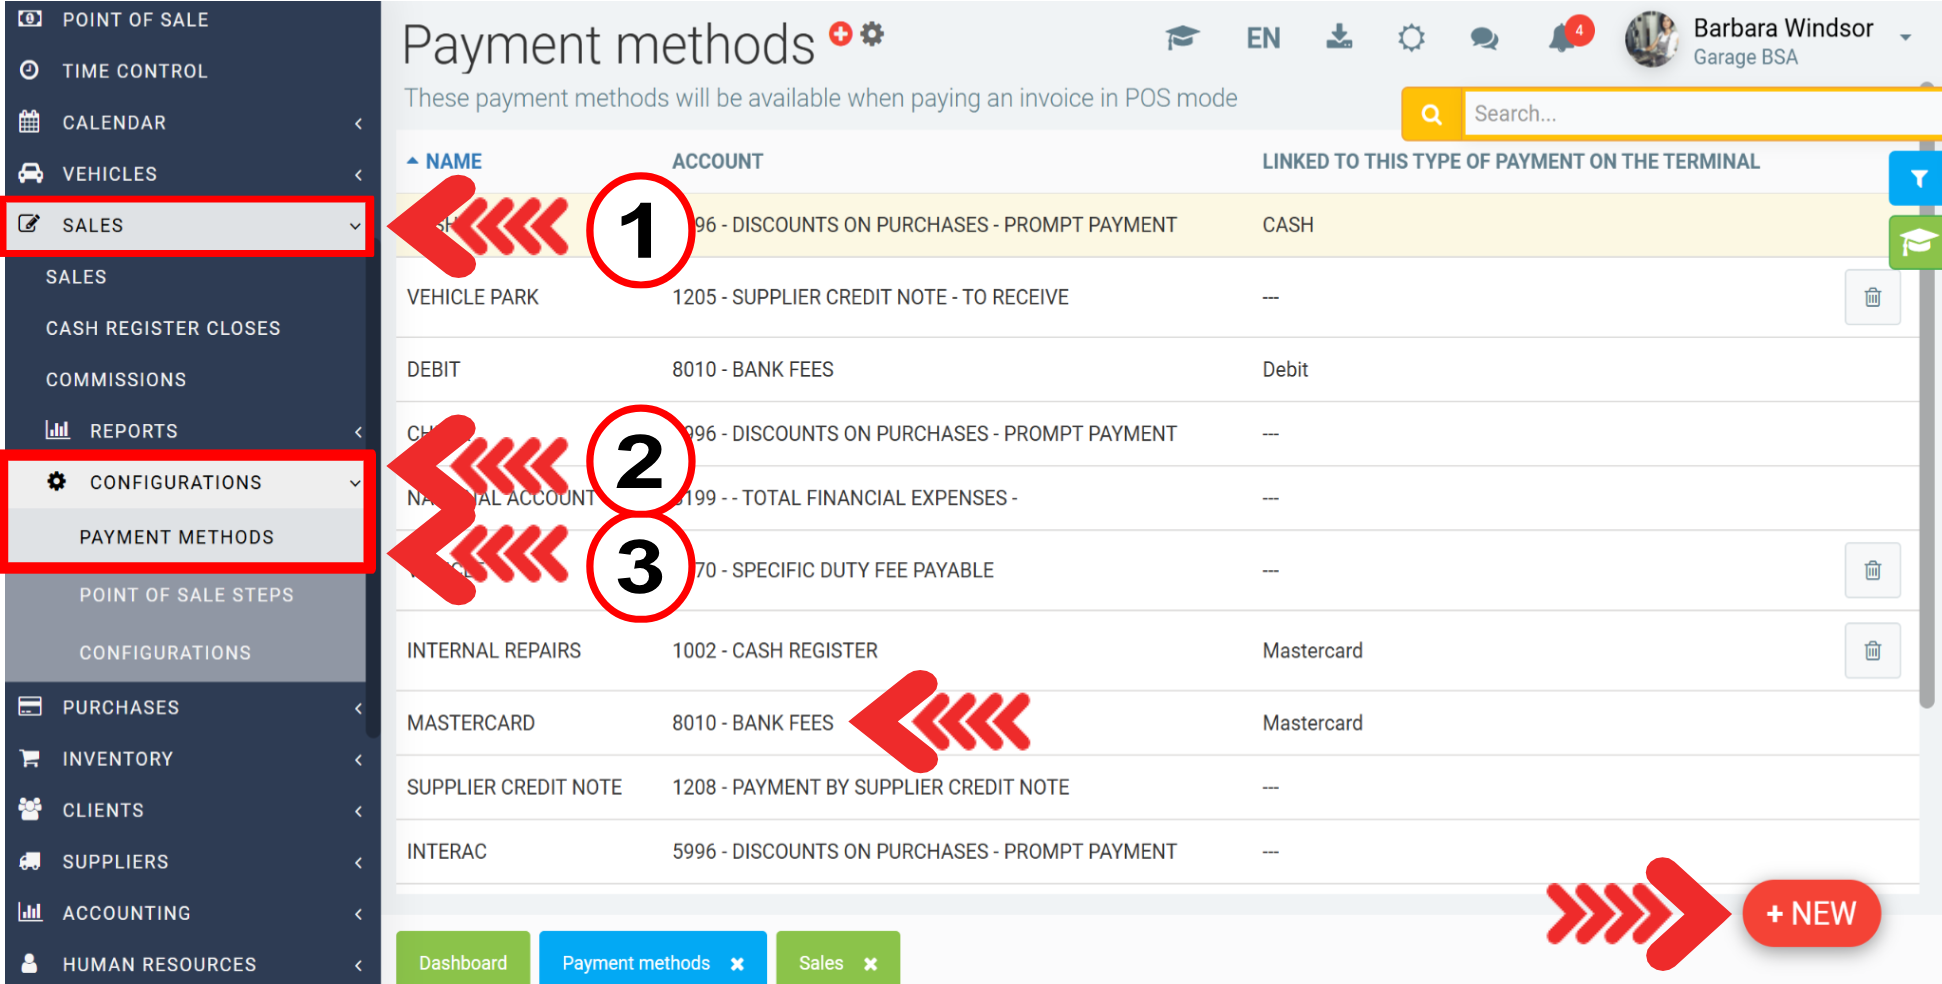Viewport: 1942px width, 984px height.
Task: Open Point of Sale Steps menu item
Action: (187, 595)
